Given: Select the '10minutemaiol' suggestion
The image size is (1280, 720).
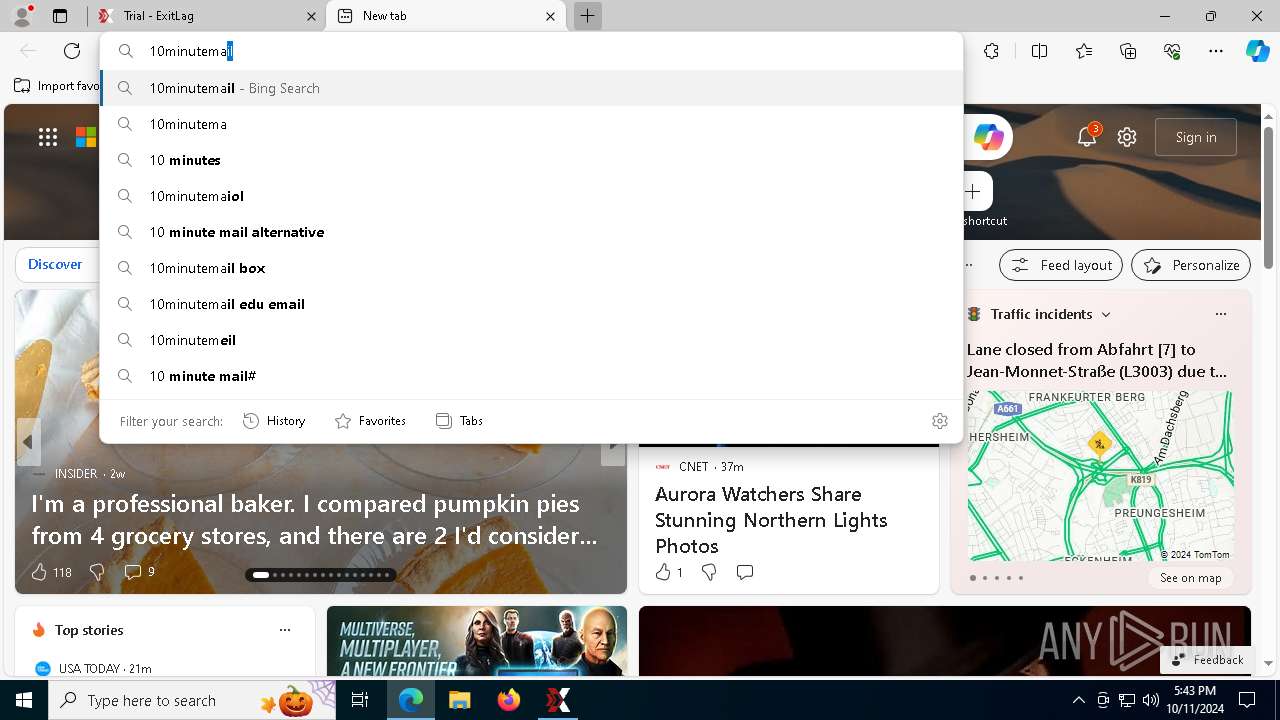Looking at the screenshot, I should point(531,196).
